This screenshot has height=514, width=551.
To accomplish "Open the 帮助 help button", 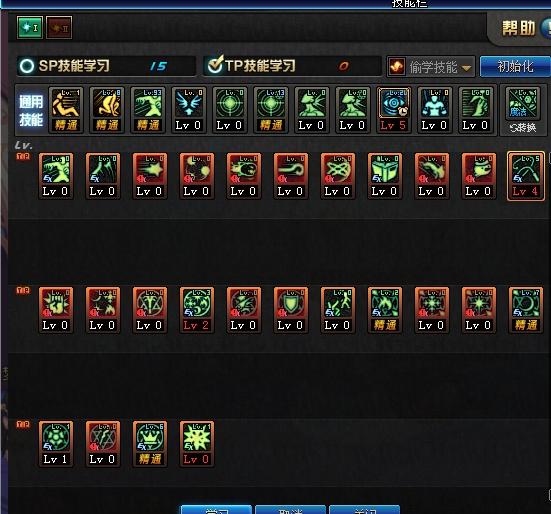I will (519, 28).
